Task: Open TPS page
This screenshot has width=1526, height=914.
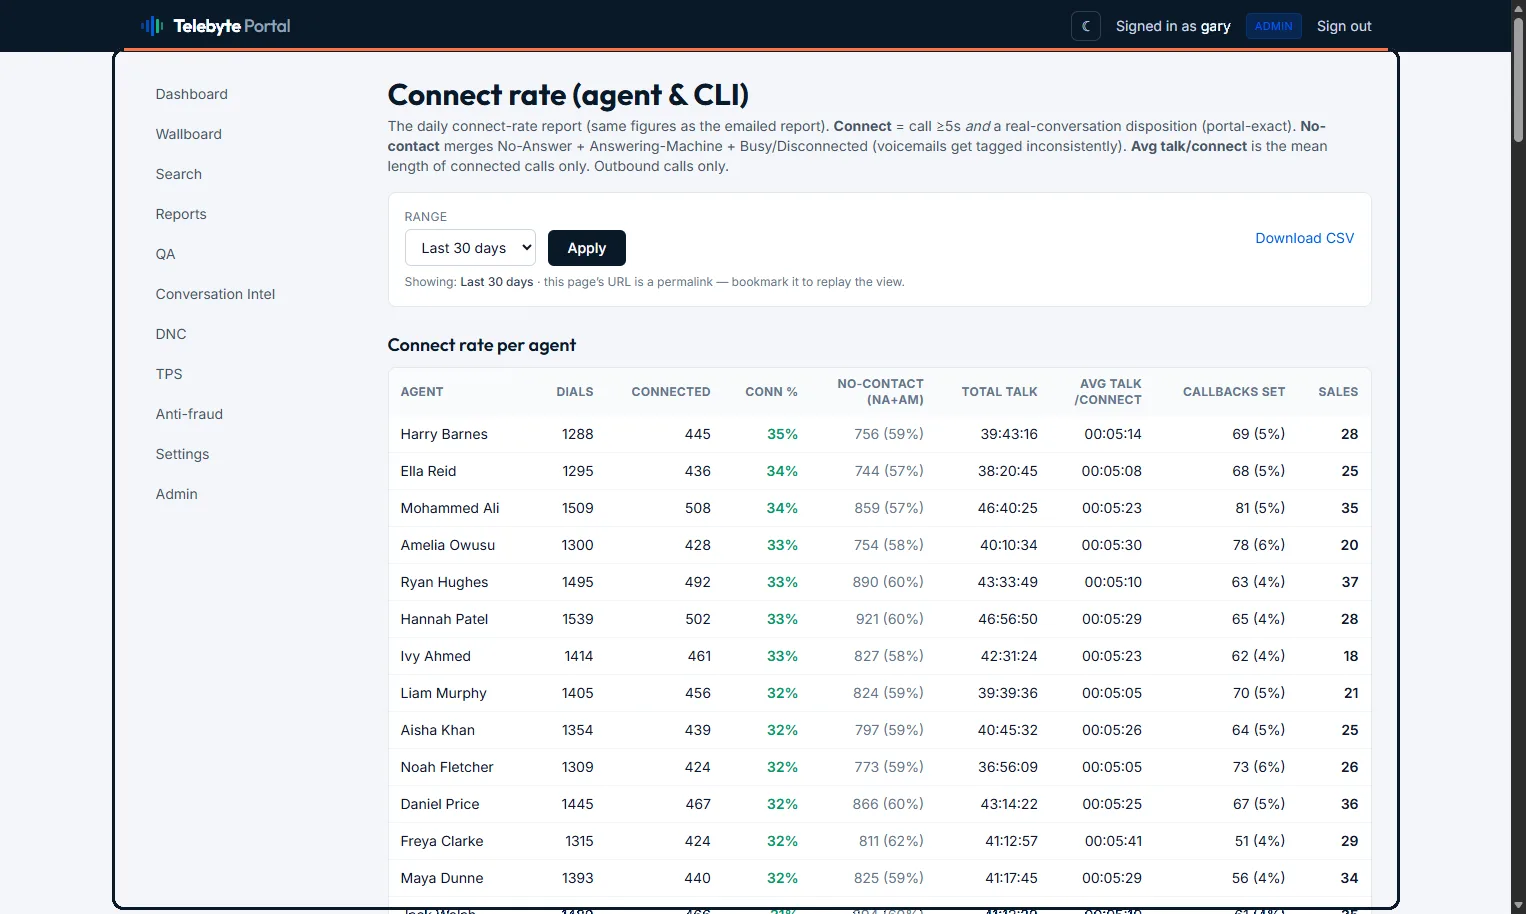Action: click(169, 374)
